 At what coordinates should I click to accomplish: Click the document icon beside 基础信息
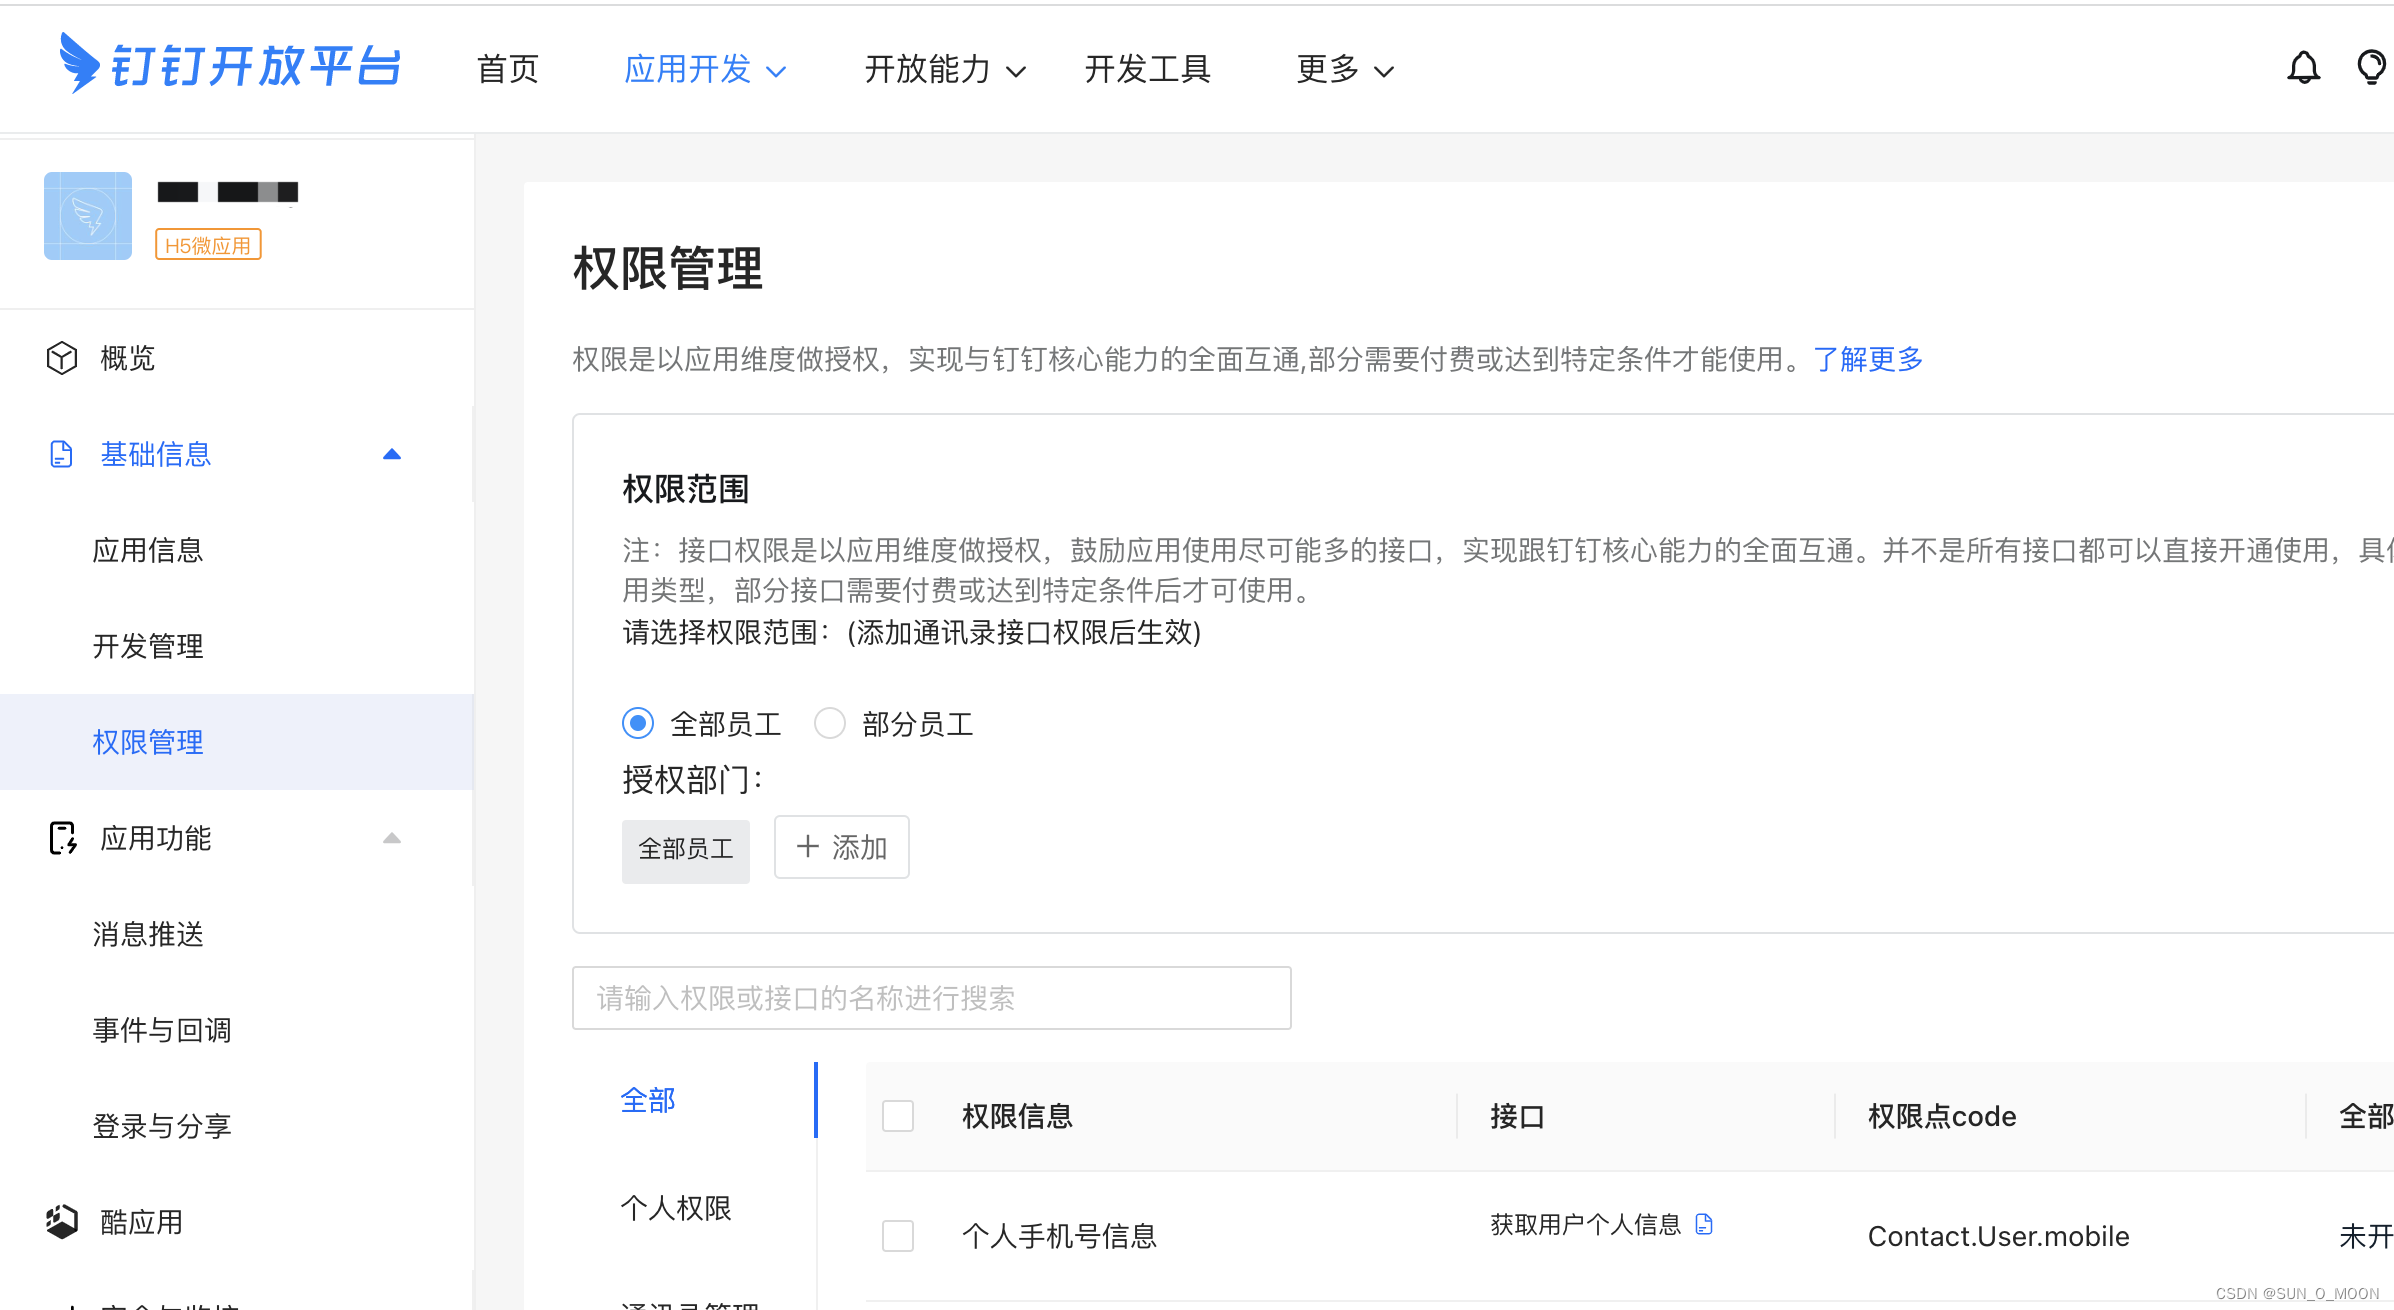62,454
